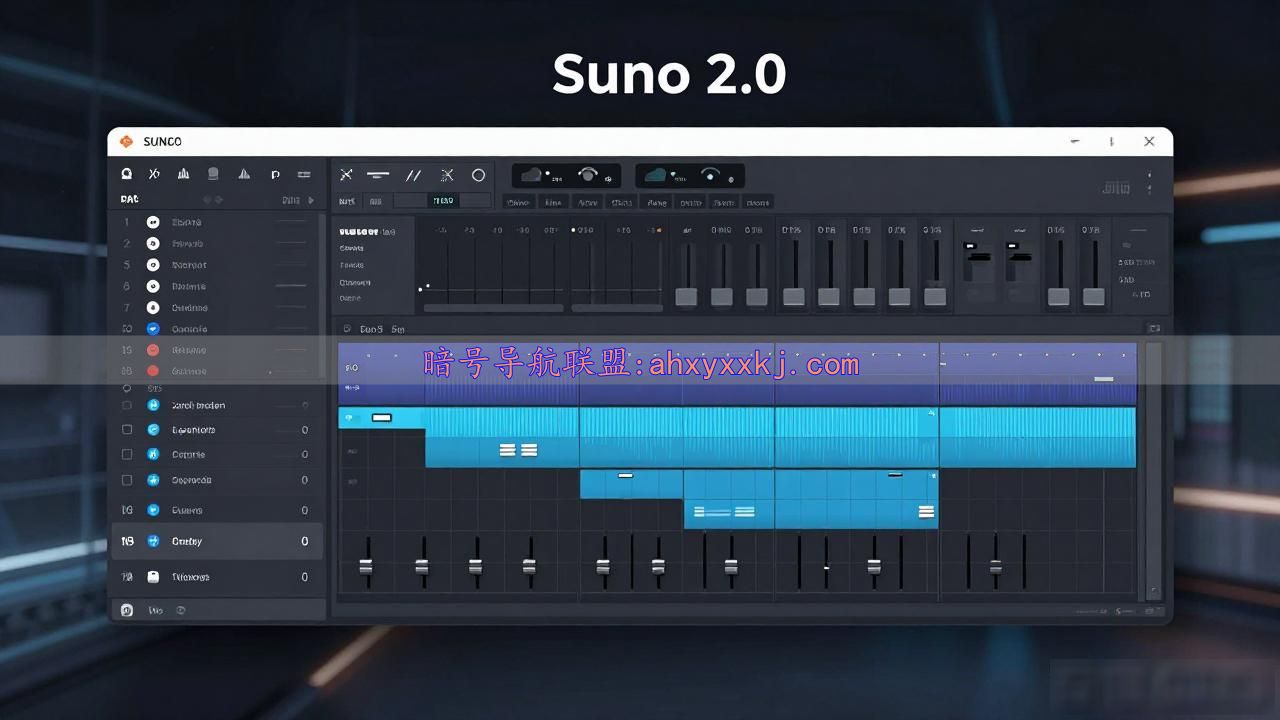Select the horizontal line tool in main toolbar
Viewport: 1280px width, 720px height.
(x=378, y=175)
